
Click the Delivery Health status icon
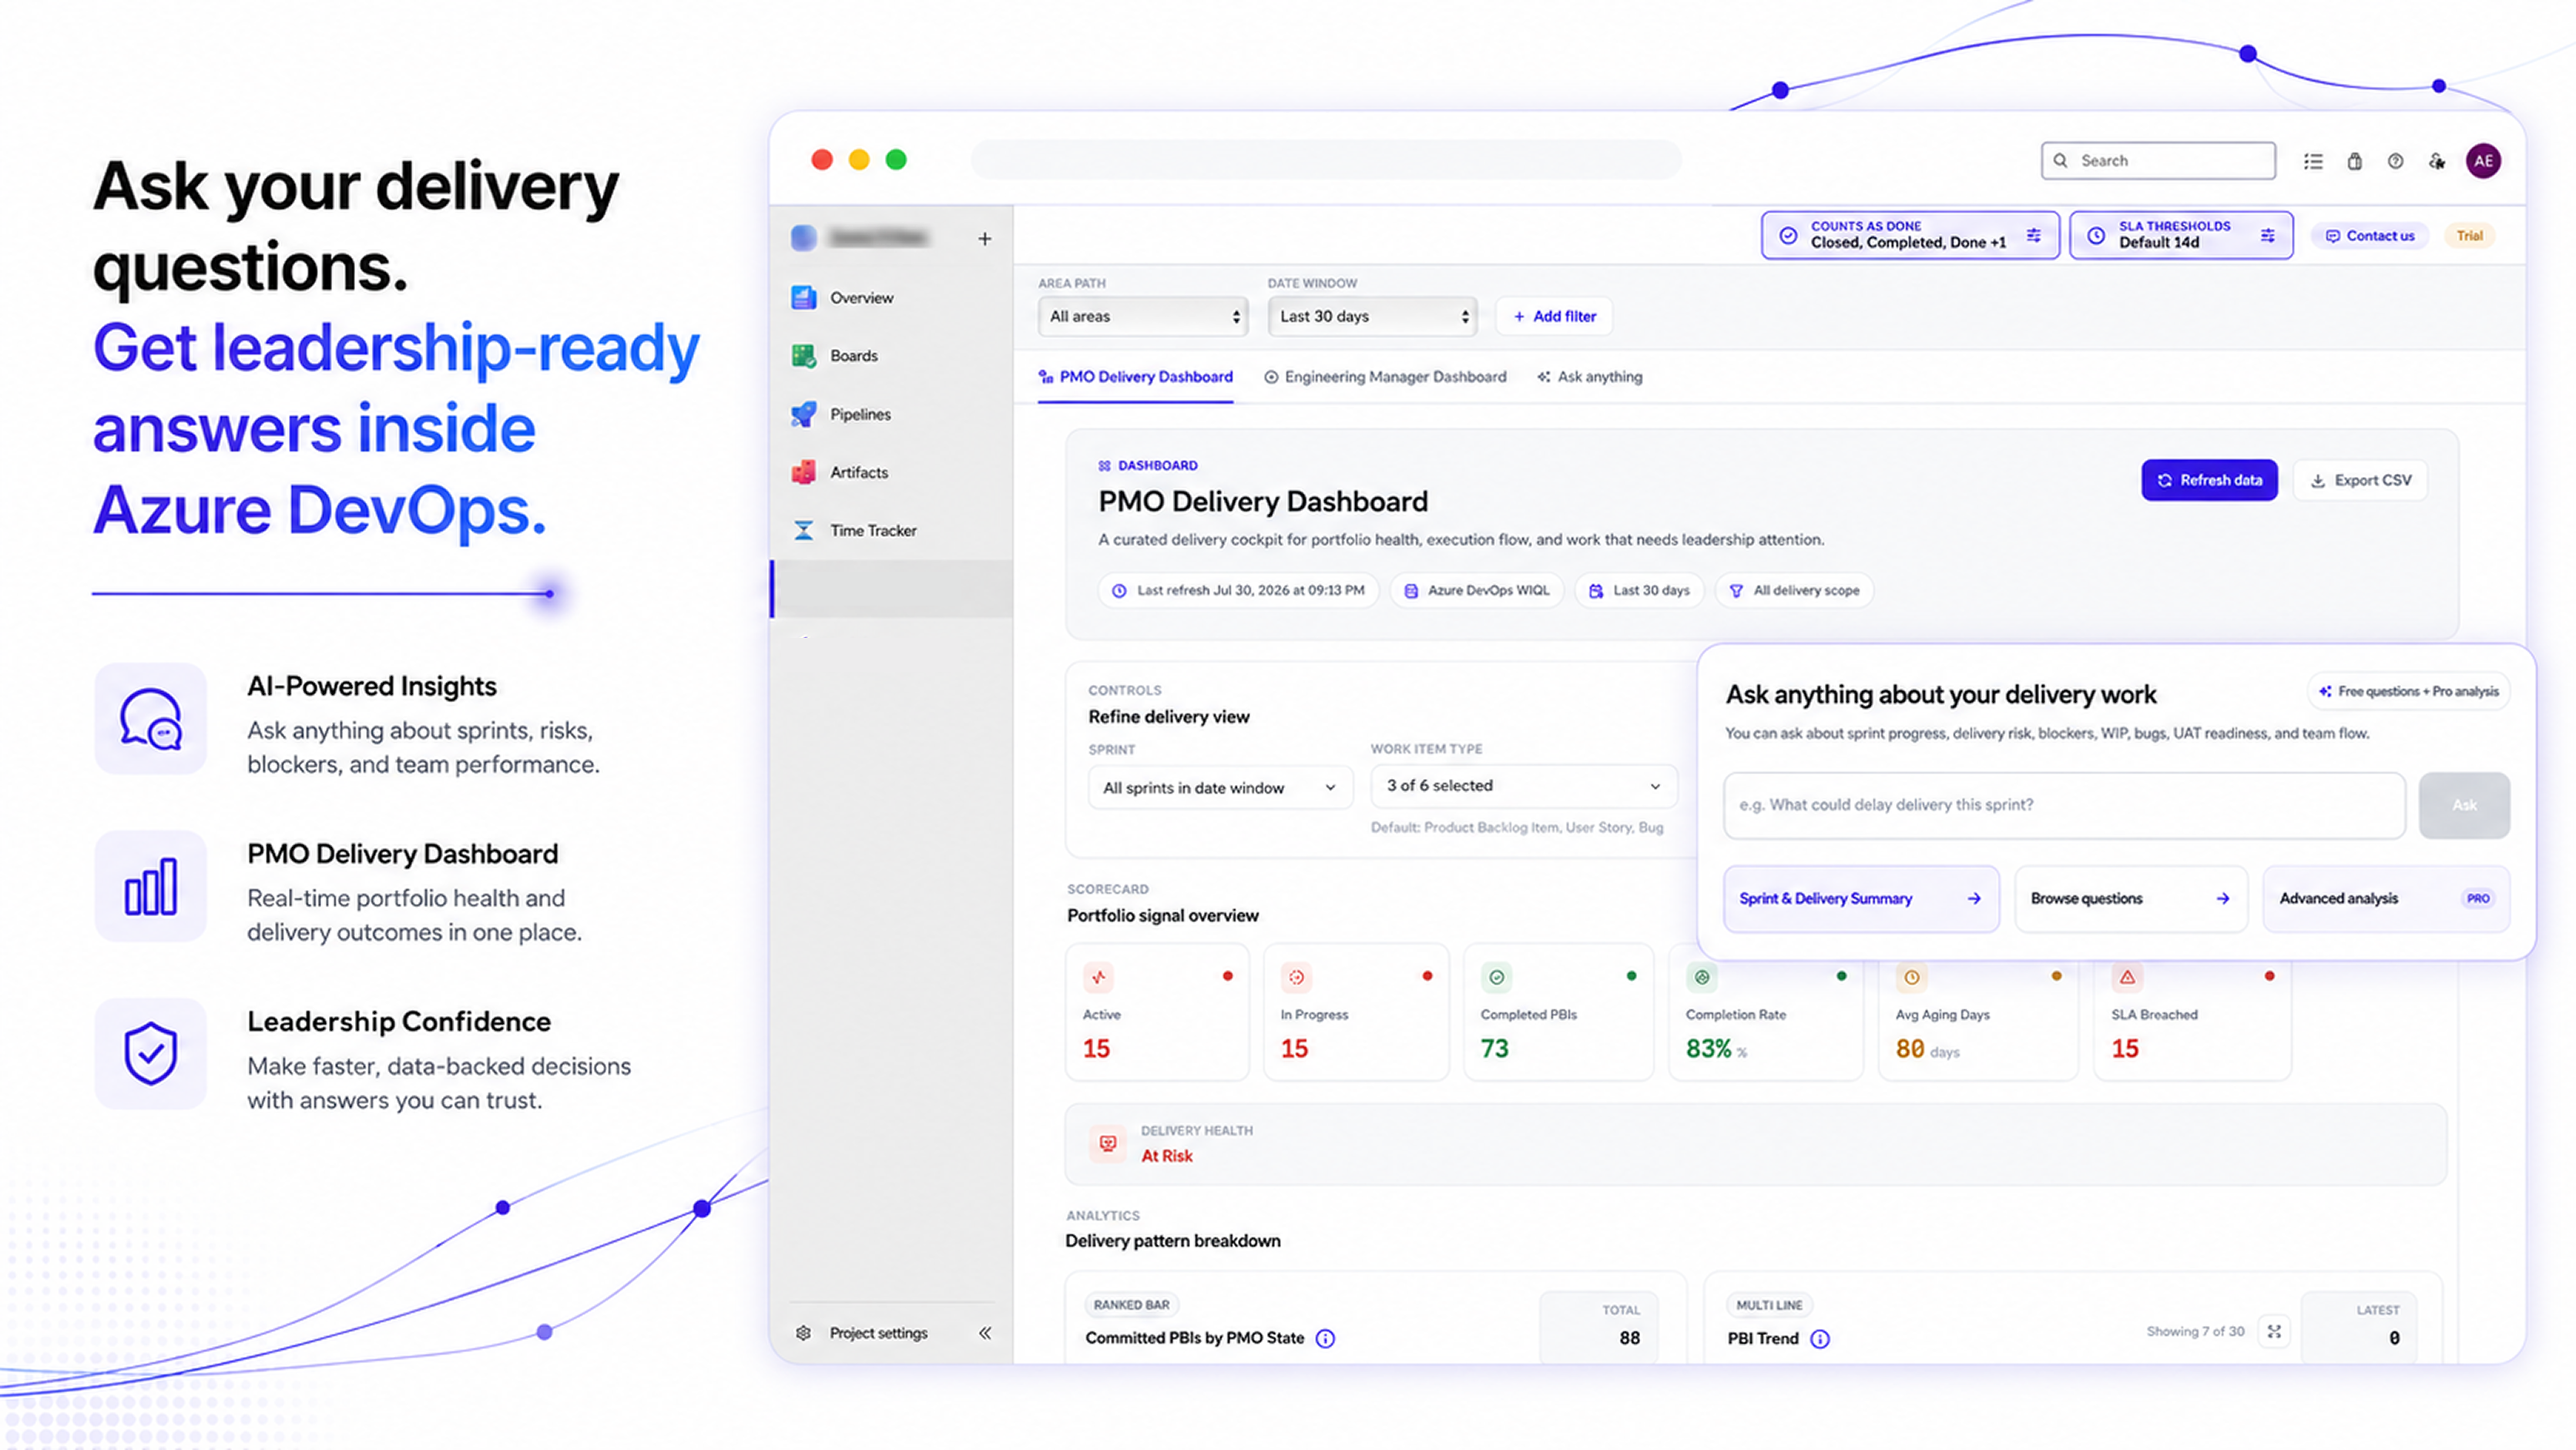(x=1108, y=1143)
